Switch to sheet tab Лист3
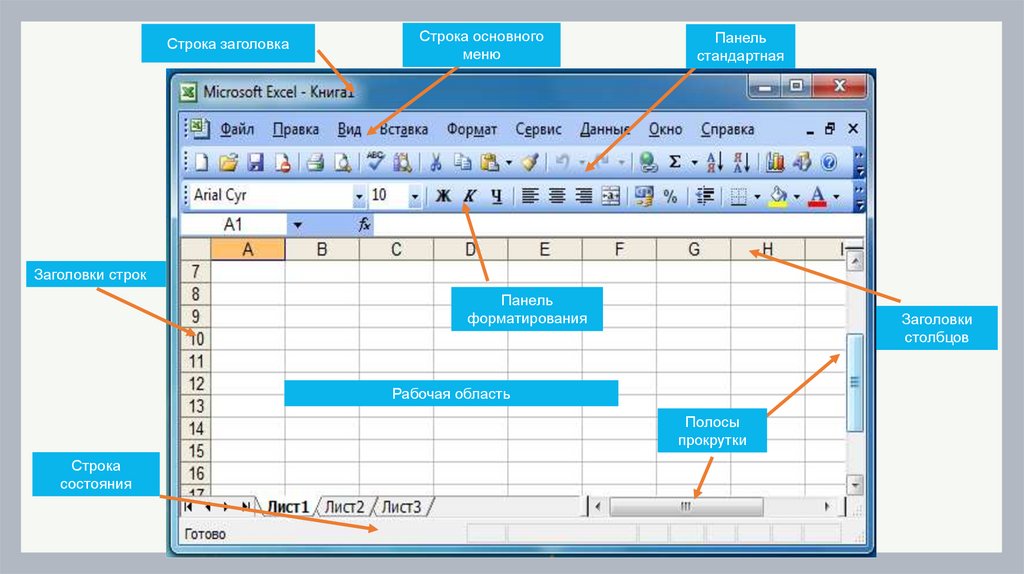 (401, 507)
